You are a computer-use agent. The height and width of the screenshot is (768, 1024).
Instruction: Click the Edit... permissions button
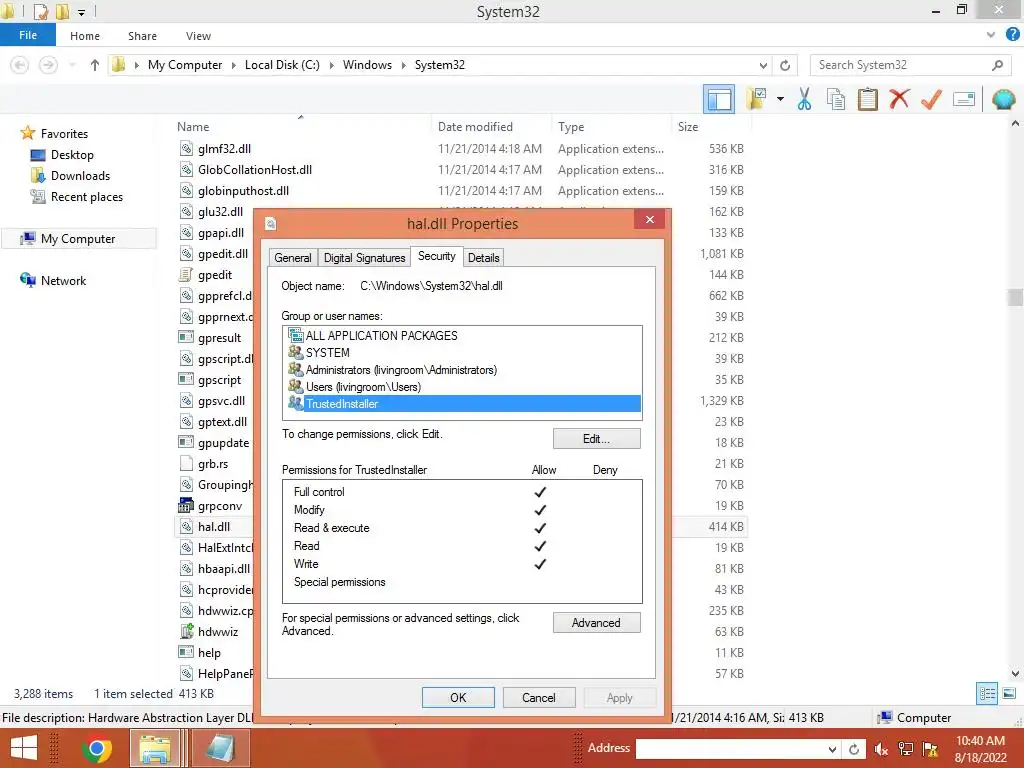(596, 439)
